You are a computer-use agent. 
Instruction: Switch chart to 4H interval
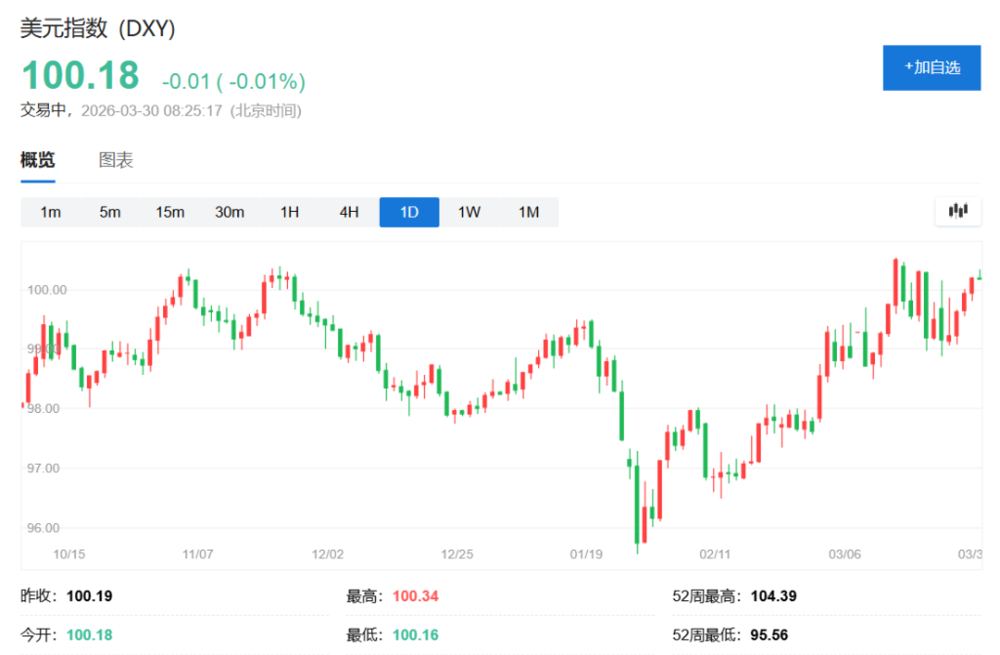click(349, 212)
